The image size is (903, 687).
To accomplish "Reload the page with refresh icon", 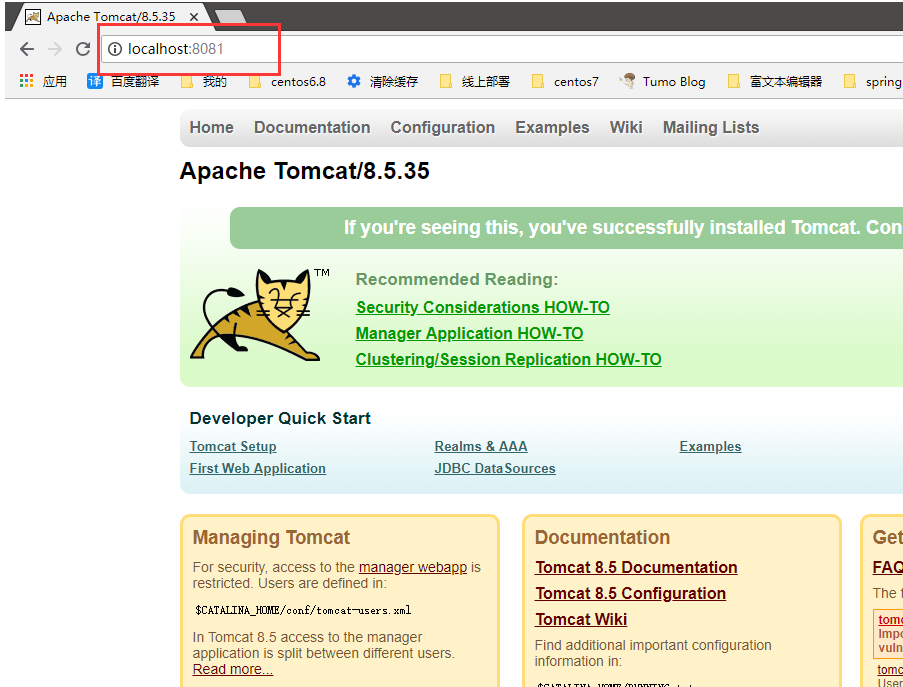I will click(83, 49).
